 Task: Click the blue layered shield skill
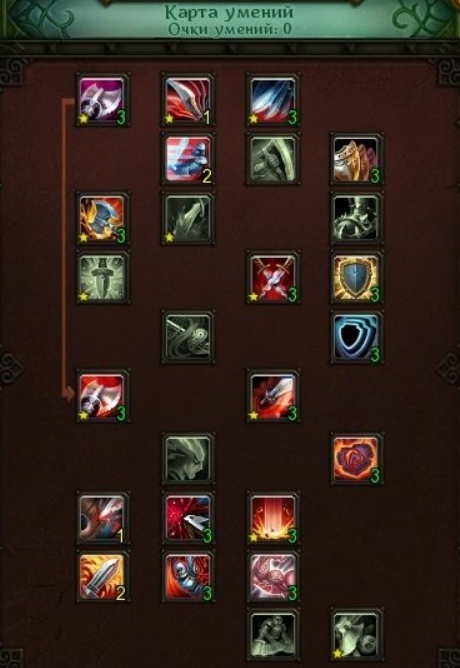point(357,337)
